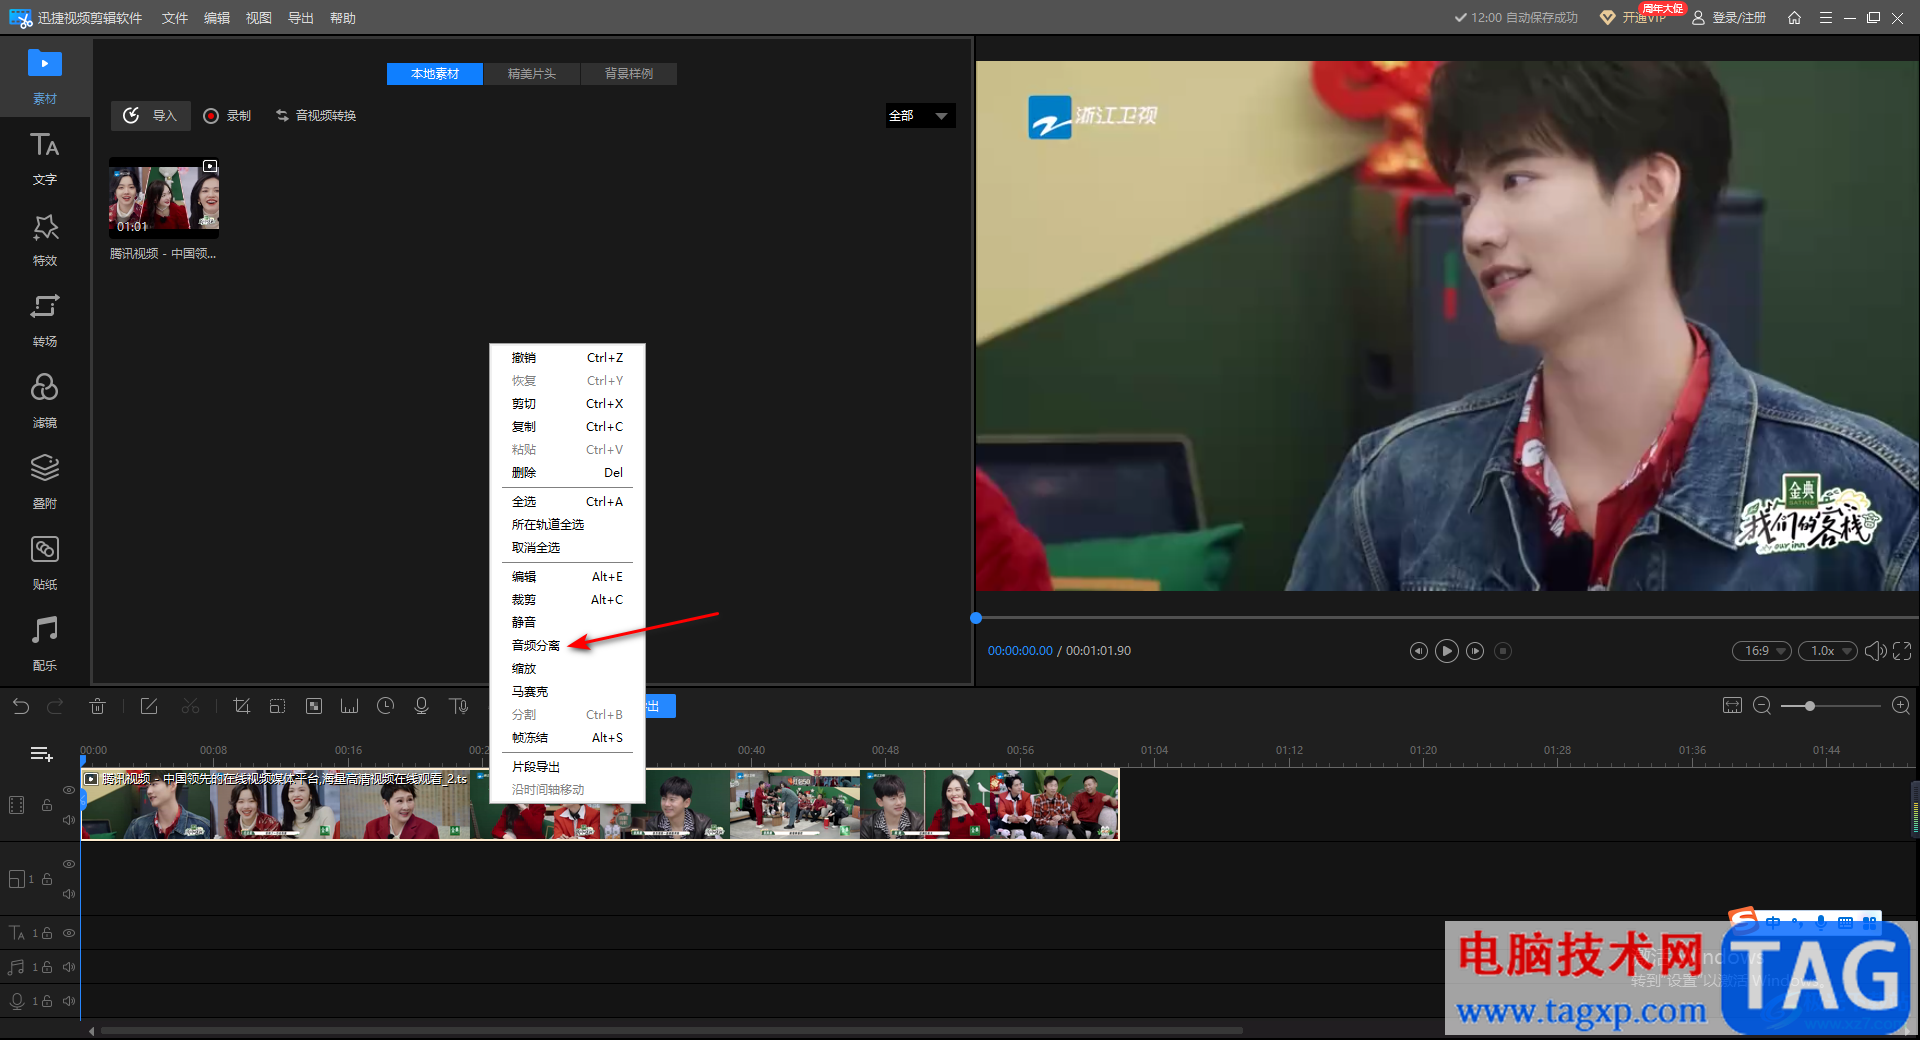Click the zoom out timeline magnifier
The width and height of the screenshot is (1920, 1040).
tap(1762, 706)
